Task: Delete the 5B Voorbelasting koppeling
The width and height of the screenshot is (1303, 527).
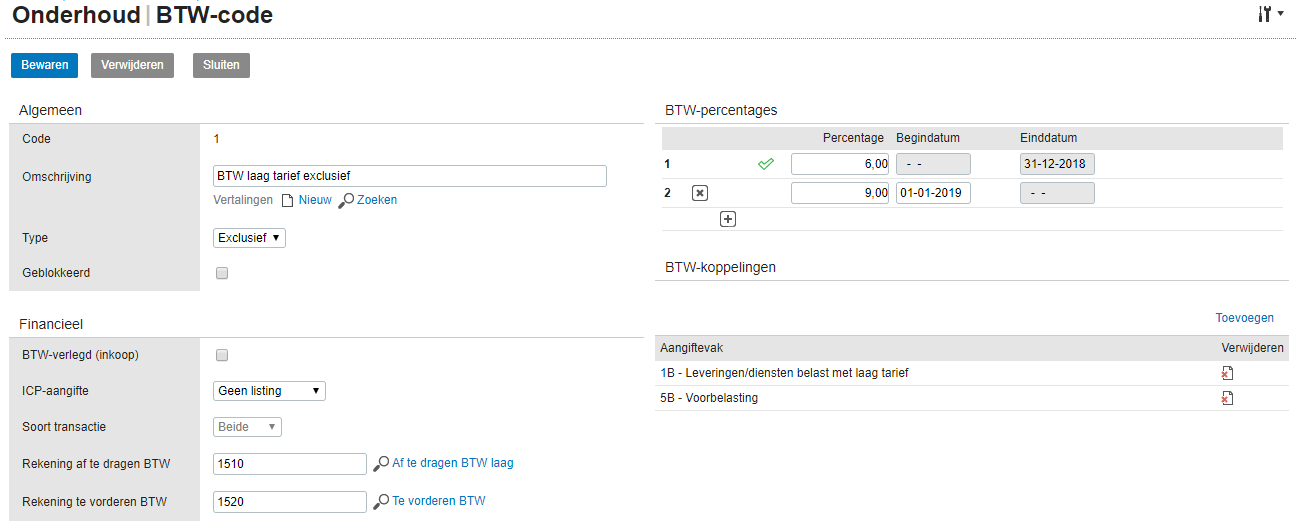Action: (1227, 398)
